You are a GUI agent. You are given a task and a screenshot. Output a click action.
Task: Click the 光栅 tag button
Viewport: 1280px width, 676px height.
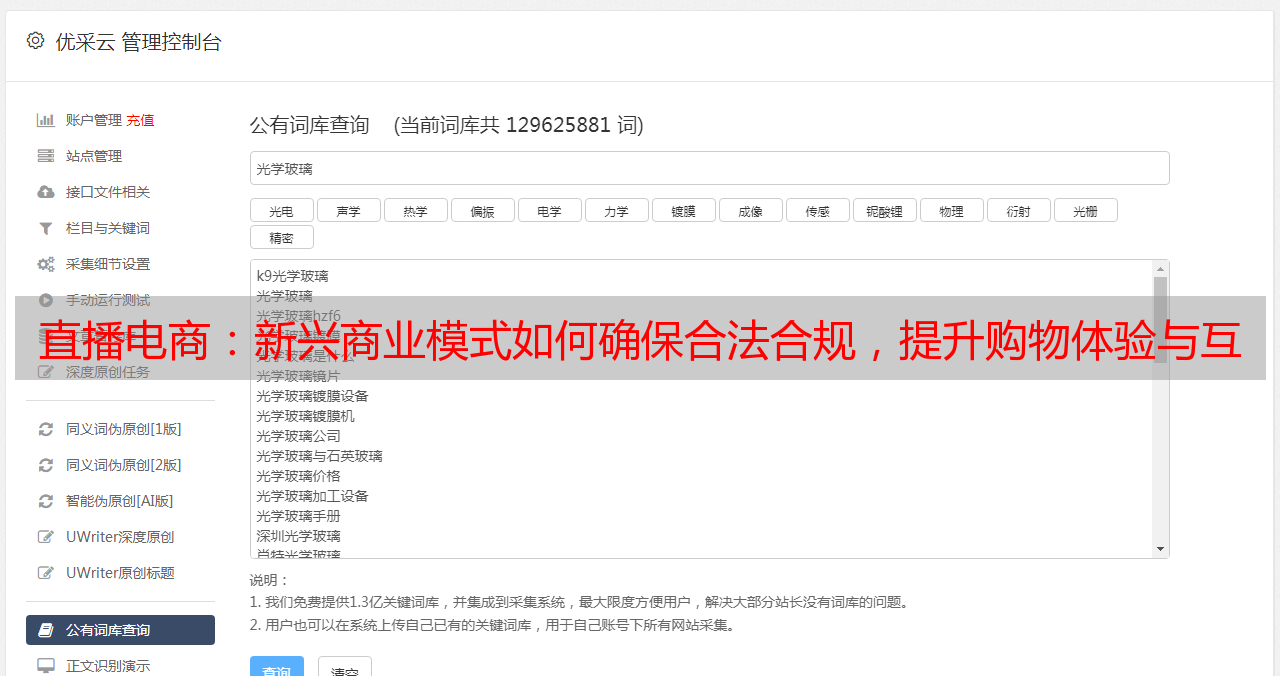pyautogui.click(x=1086, y=210)
